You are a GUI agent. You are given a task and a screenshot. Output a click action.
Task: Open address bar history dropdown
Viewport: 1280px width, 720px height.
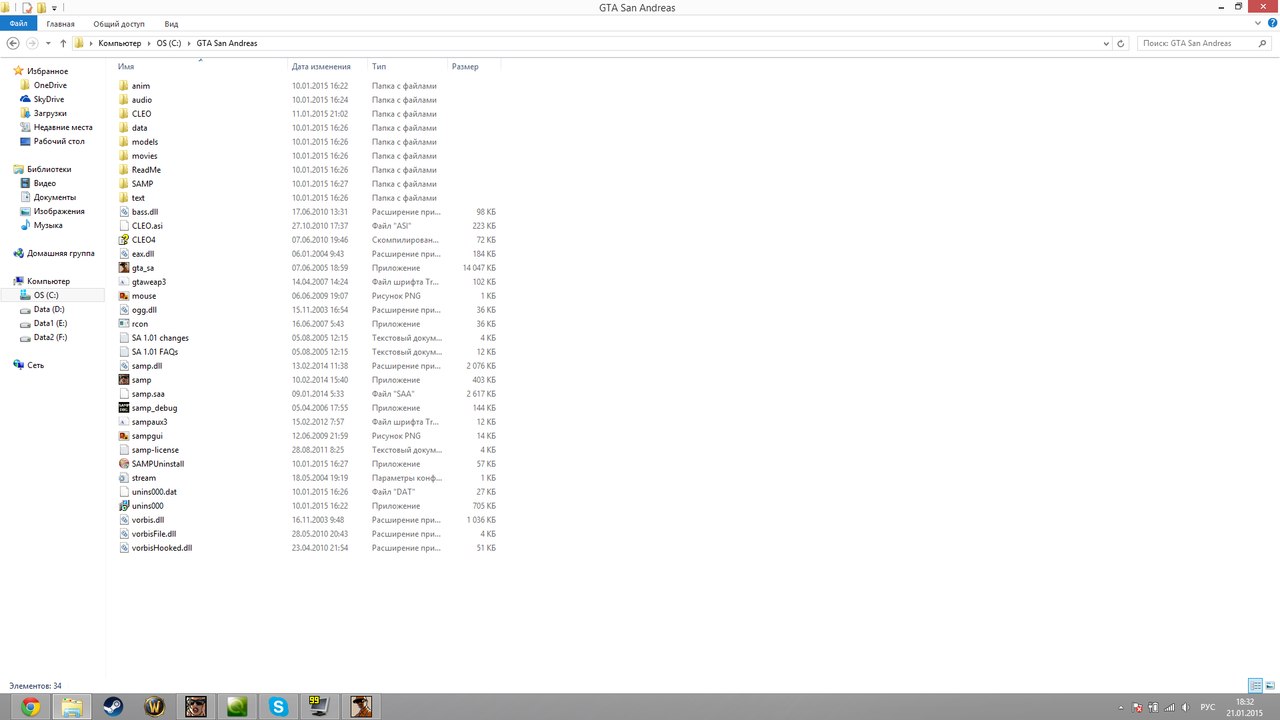[x=1106, y=43]
